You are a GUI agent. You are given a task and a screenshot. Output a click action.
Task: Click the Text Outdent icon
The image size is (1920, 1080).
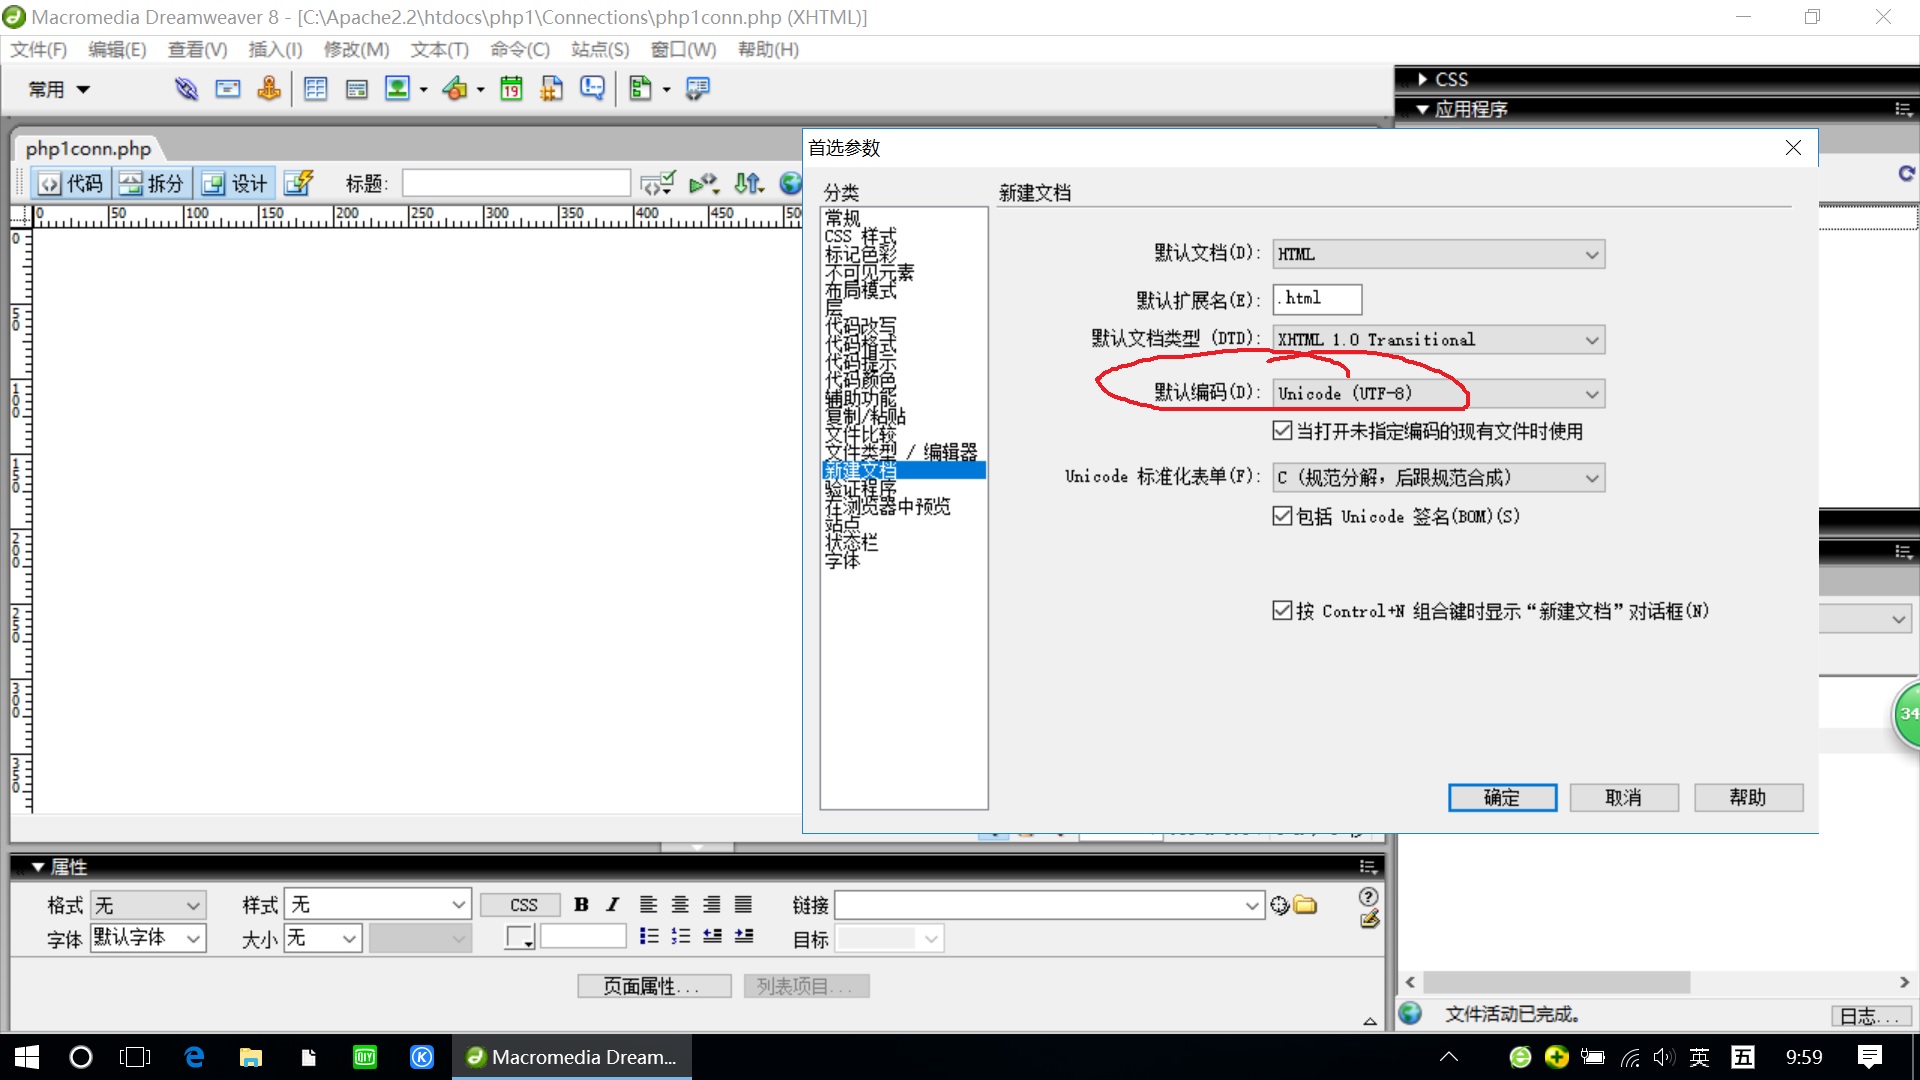pos(712,936)
